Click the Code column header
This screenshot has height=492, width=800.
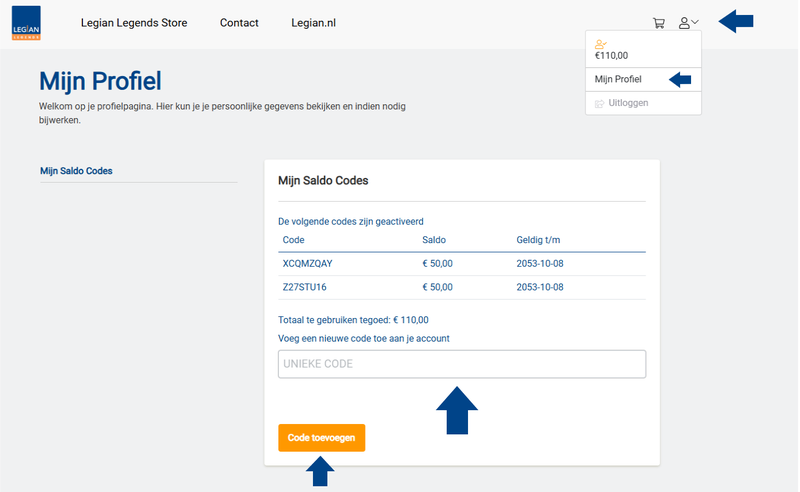coord(293,240)
